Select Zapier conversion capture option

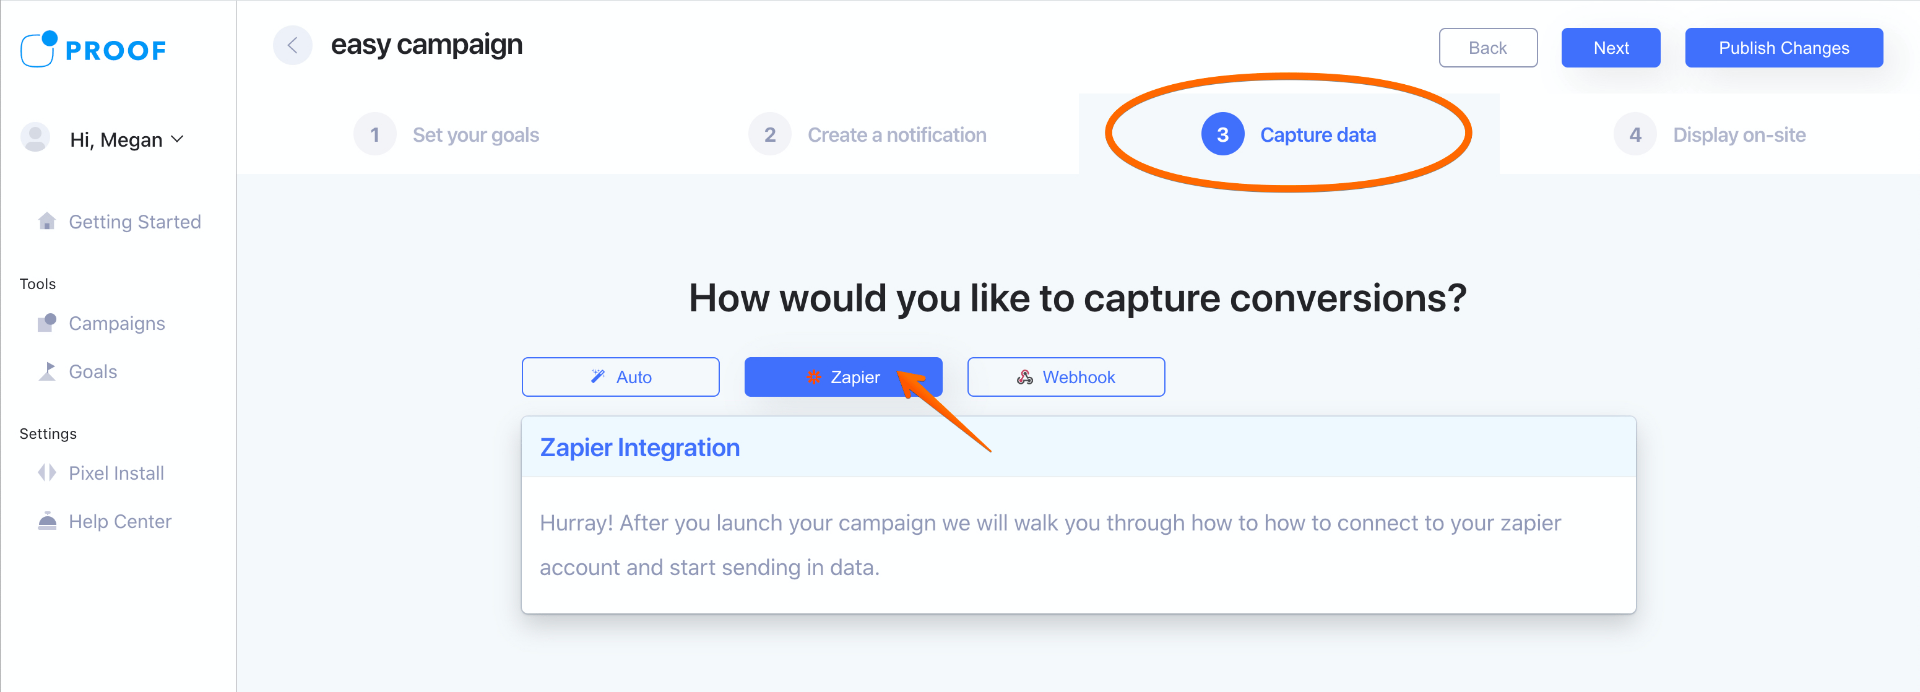click(843, 377)
